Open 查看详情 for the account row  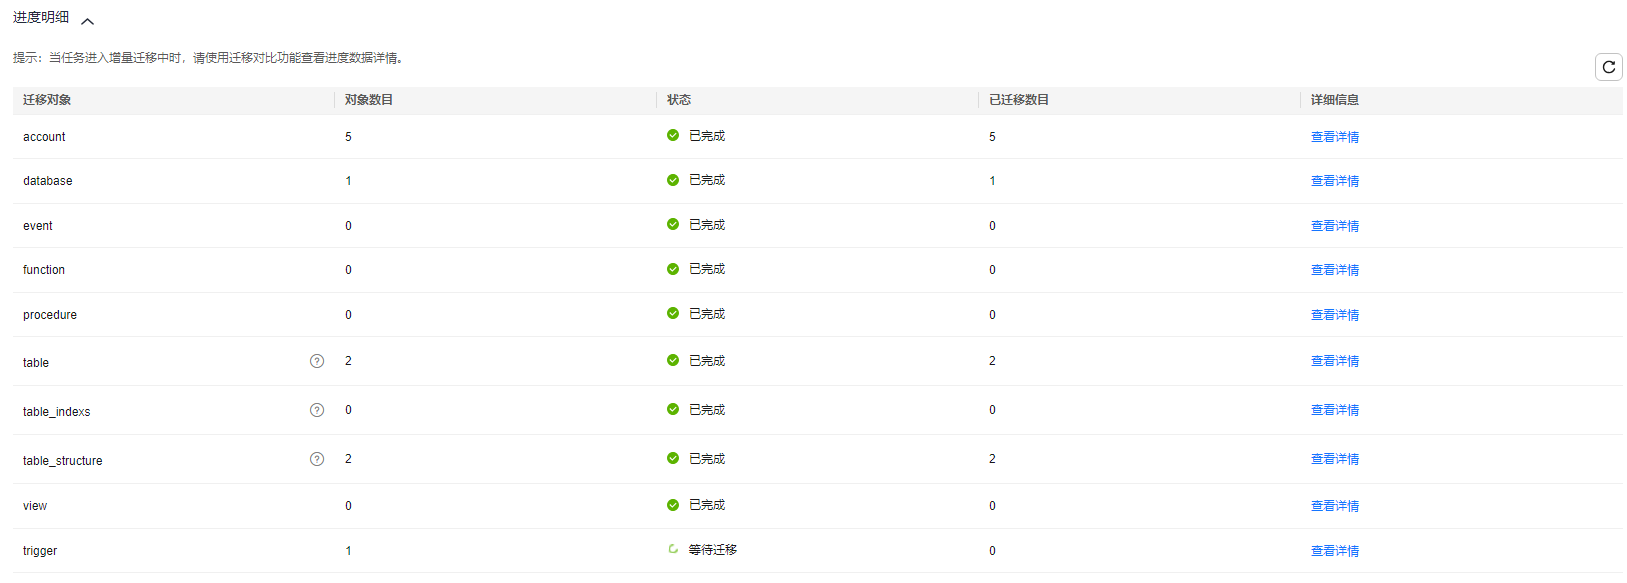tap(1335, 137)
